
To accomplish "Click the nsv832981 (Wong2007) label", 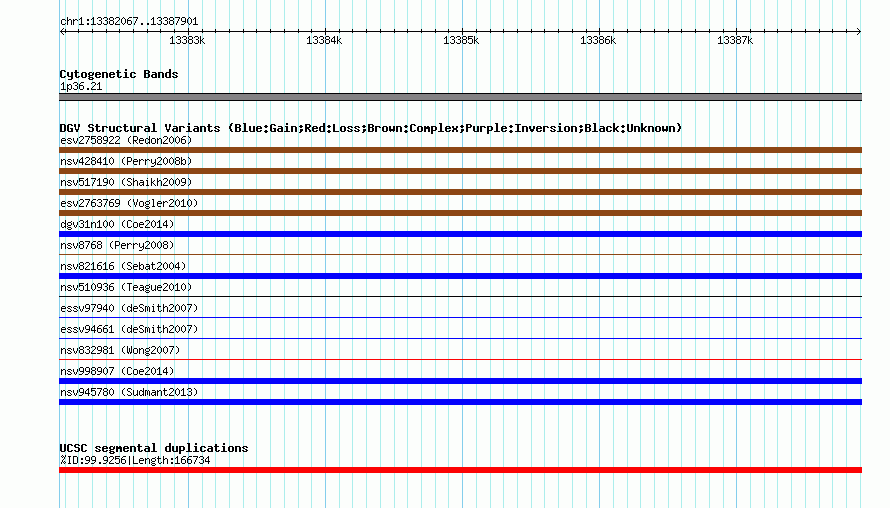I will [x=120, y=350].
